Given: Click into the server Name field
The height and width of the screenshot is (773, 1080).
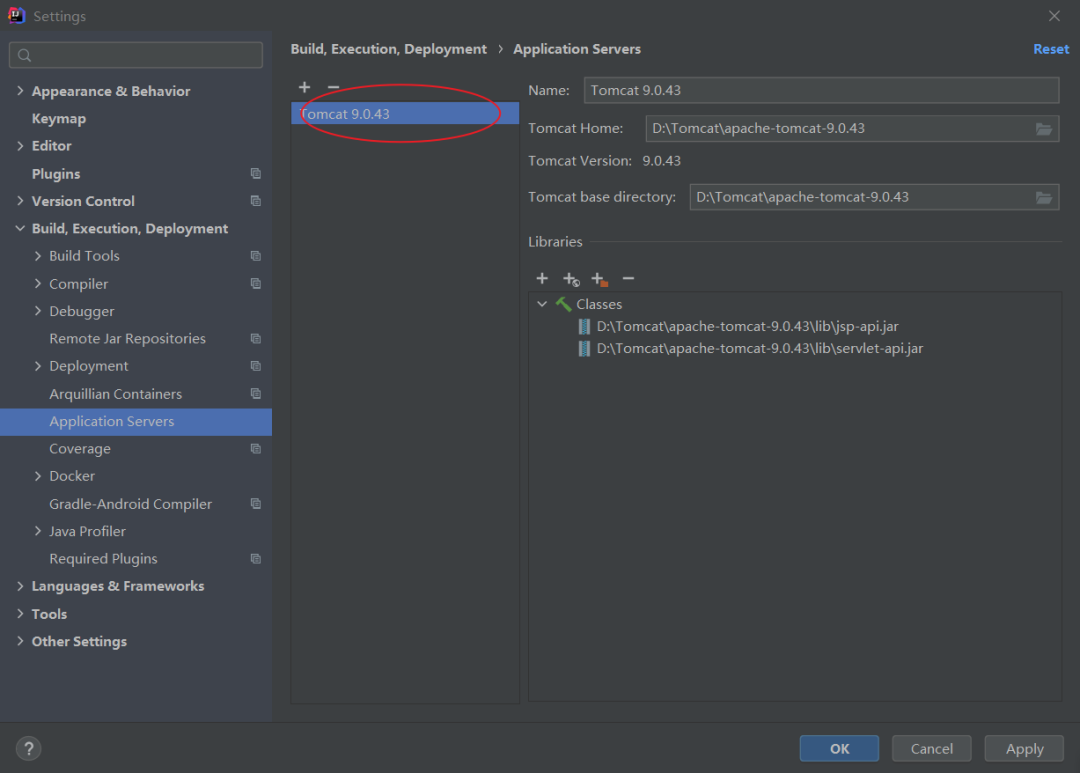Looking at the screenshot, I should pyautogui.click(x=821, y=90).
